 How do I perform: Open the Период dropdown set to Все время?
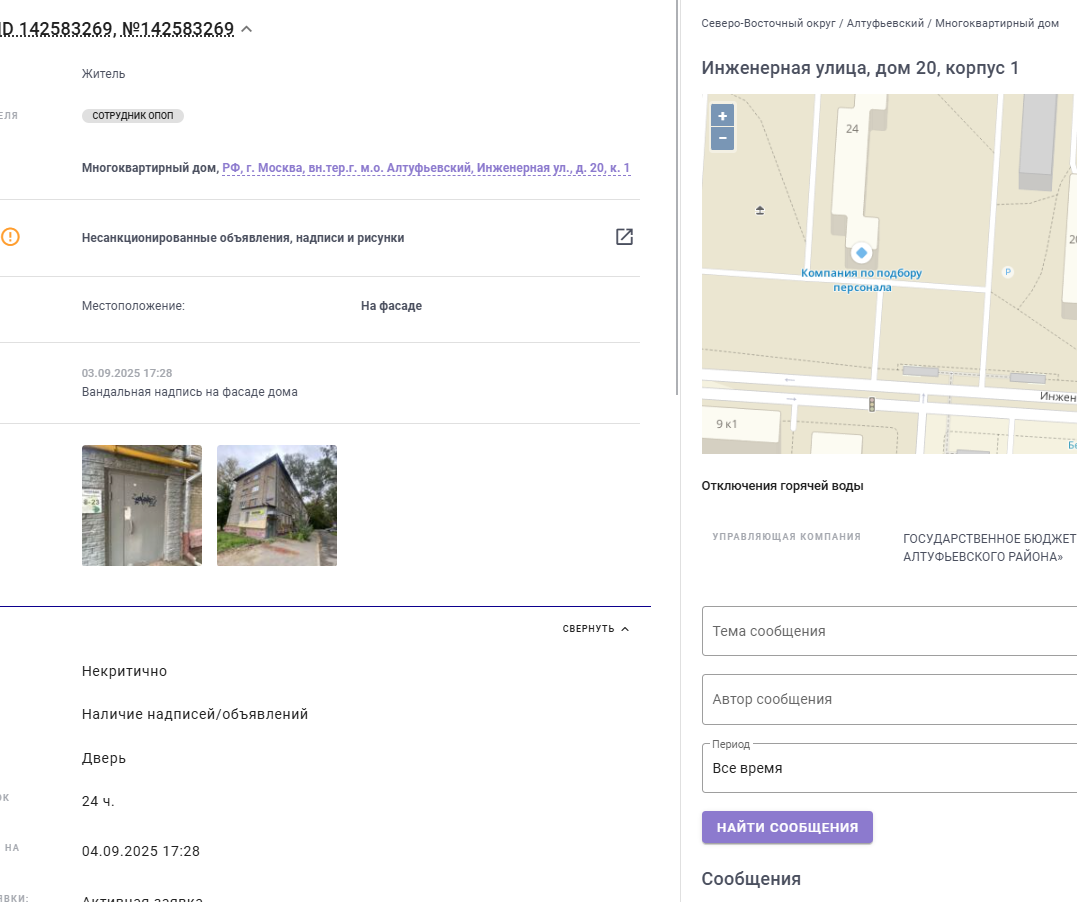[x=889, y=768]
